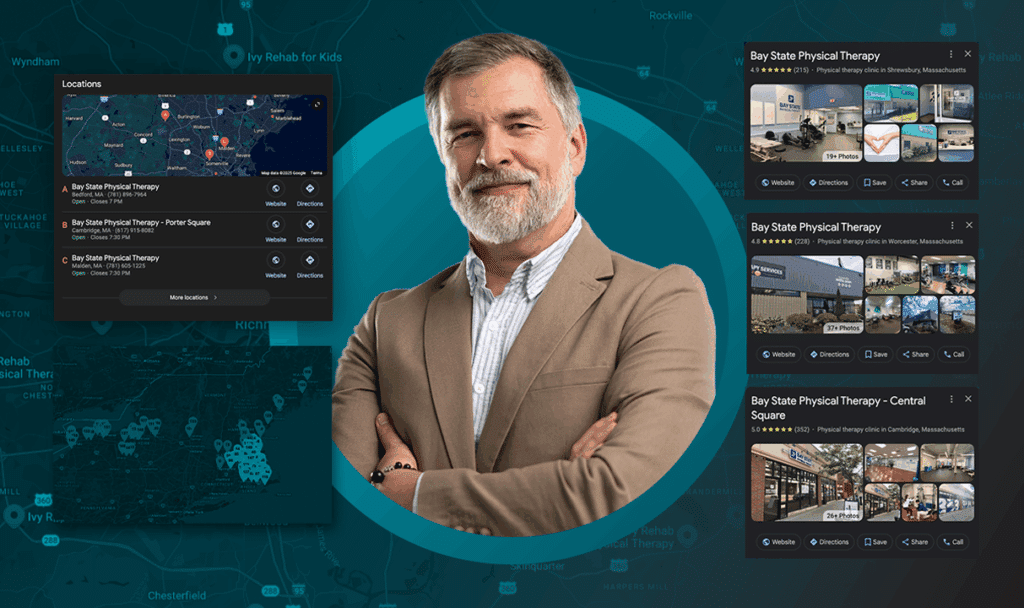The width and height of the screenshot is (1024, 608).
Task: Click the fullscreen expand icon on the Locations map
Action: click(x=318, y=103)
